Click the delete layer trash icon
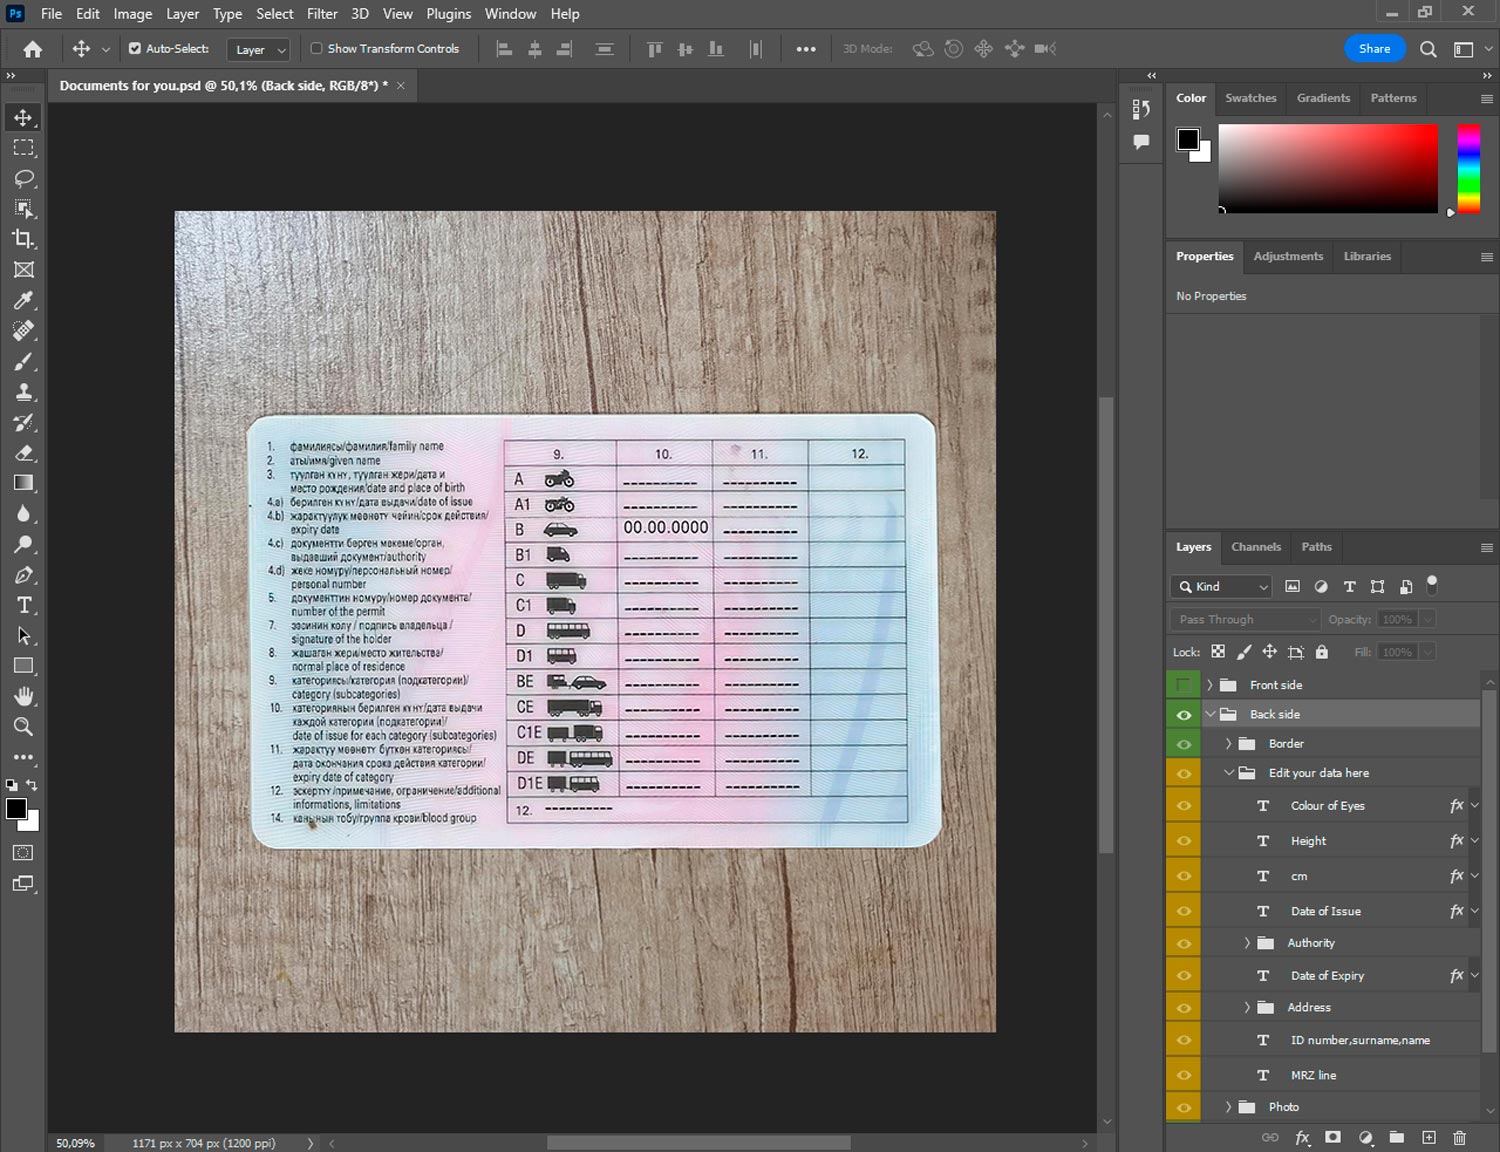1500x1152 pixels. (x=1459, y=1137)
